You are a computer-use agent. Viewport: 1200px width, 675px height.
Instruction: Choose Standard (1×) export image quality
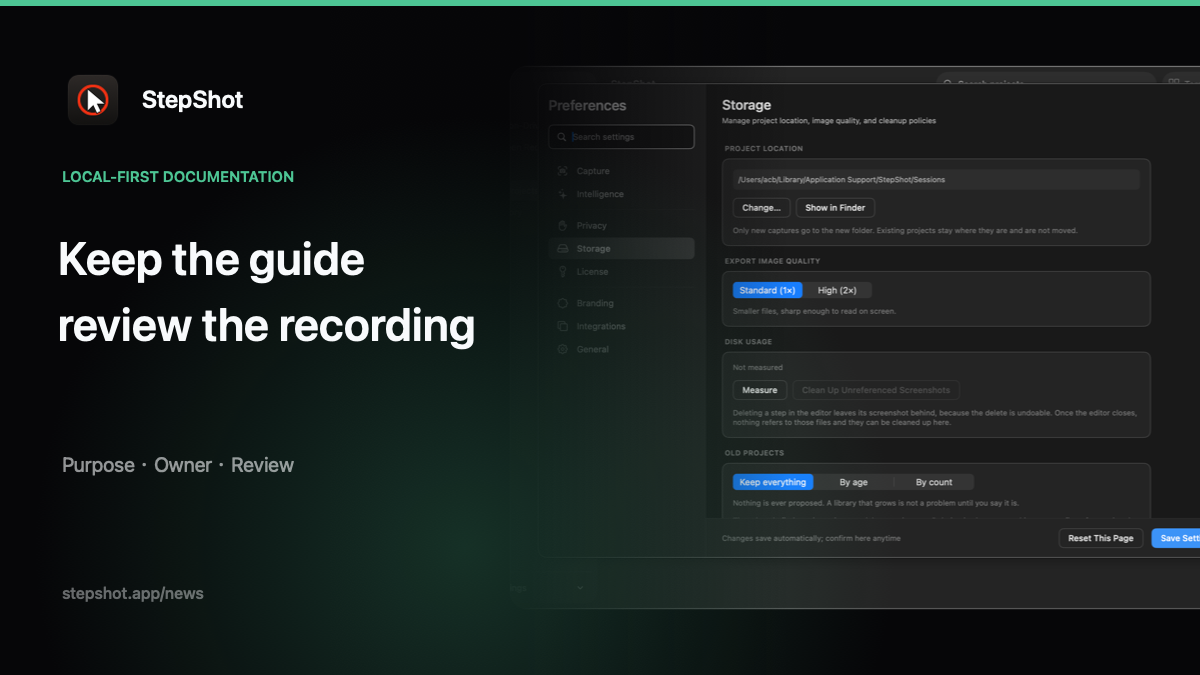[x=768, y=291]
